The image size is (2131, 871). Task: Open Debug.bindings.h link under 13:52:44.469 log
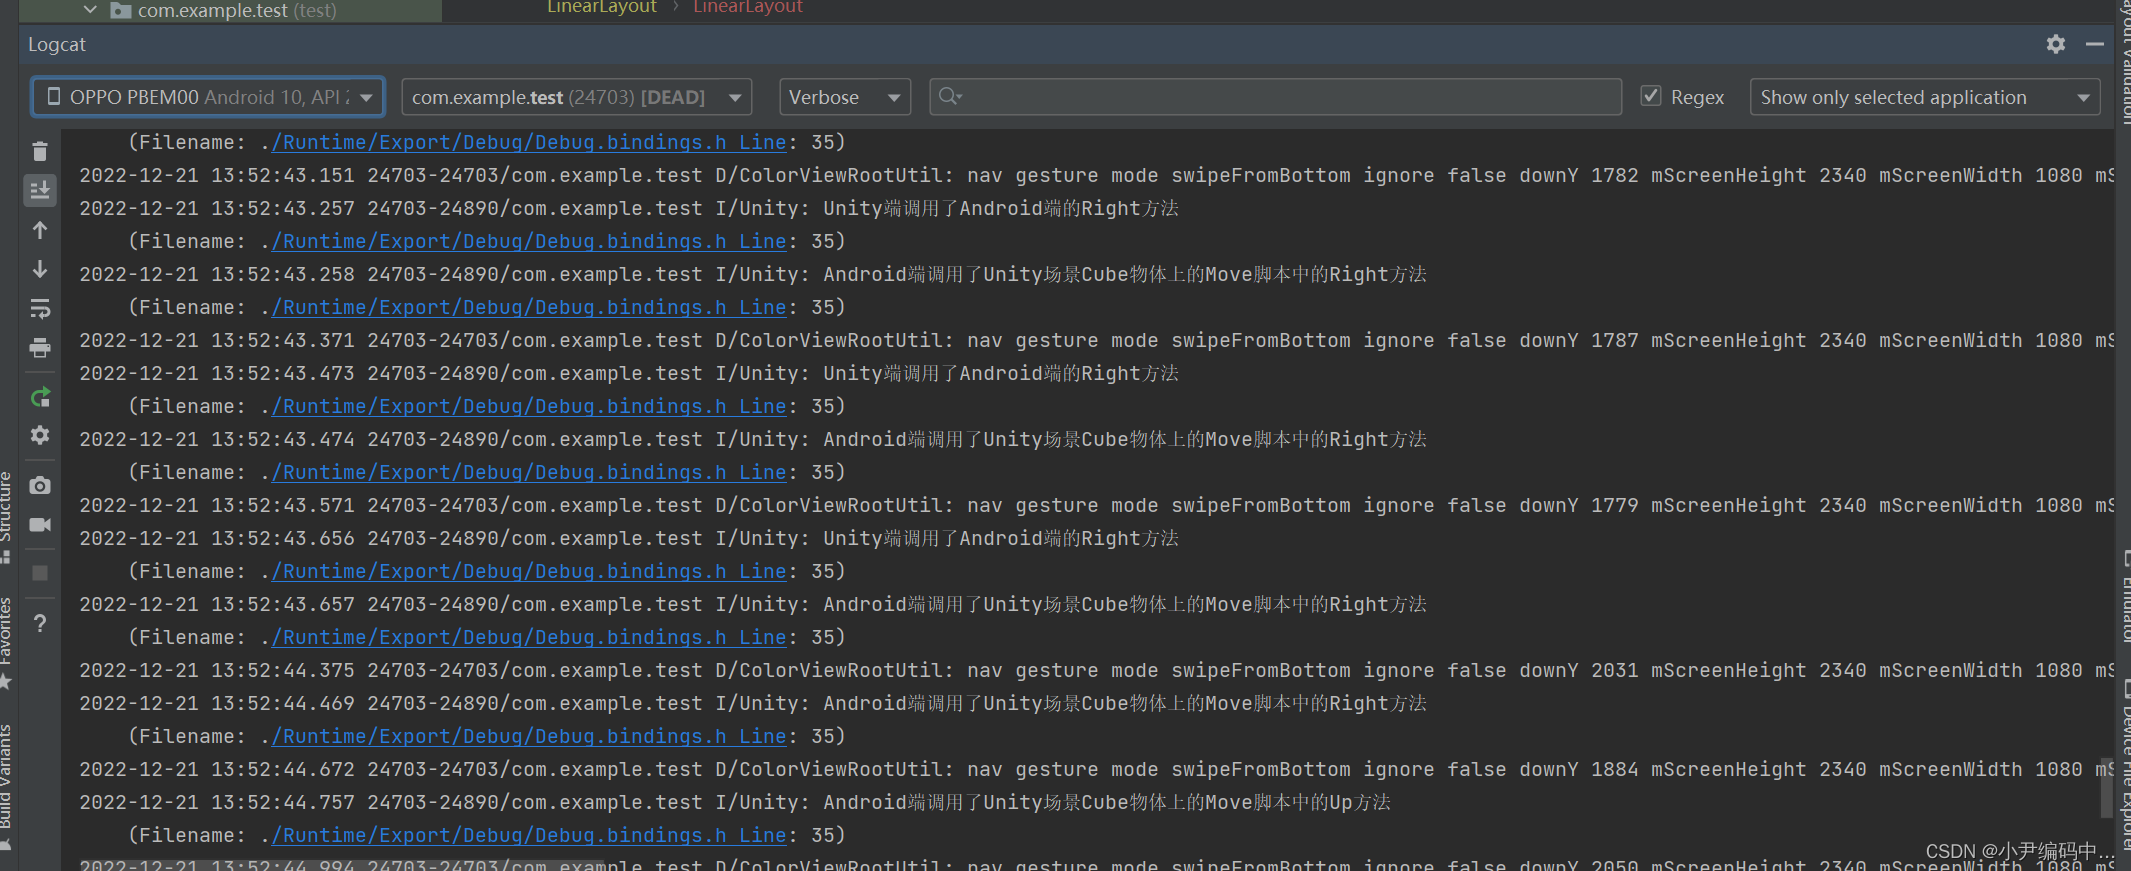click(x=530, y=736)
